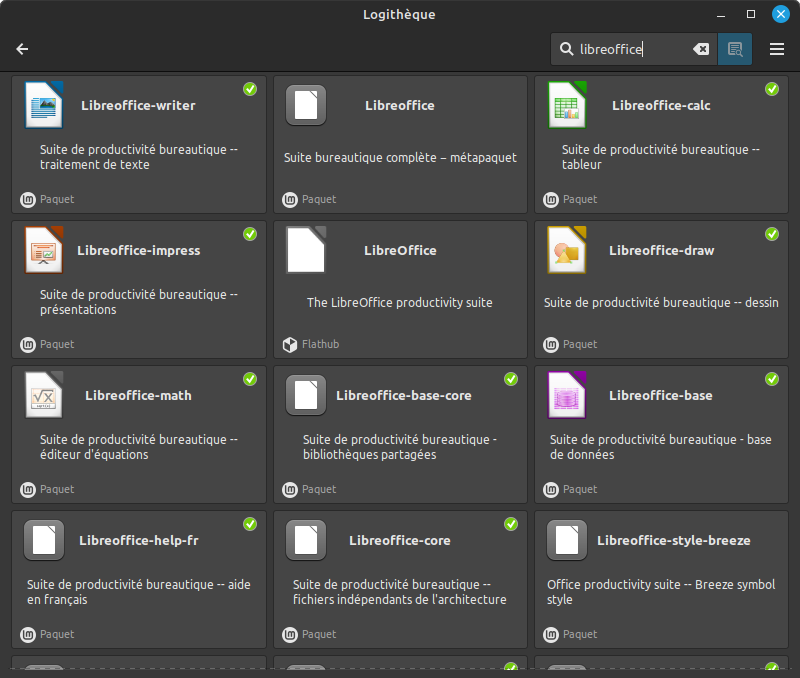Open the Libreoffice-draw title

click(x=661, y=250)
